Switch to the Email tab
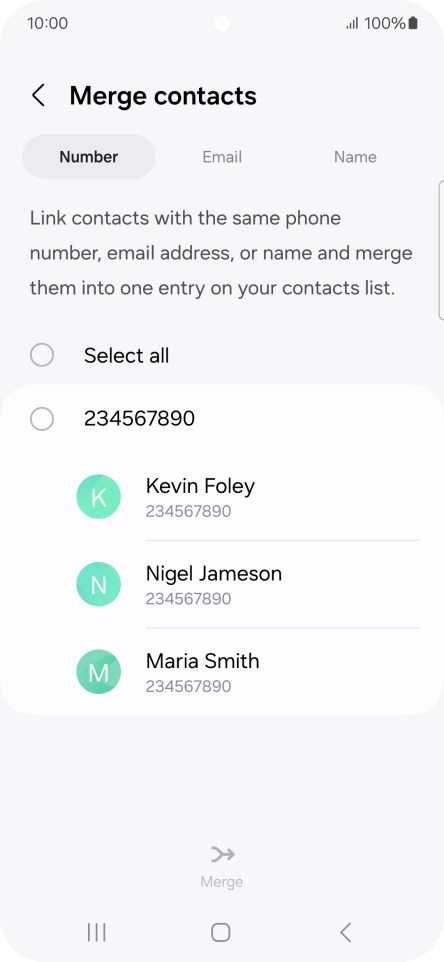The width and height of the screenshot is (444, 962). tap(222, 157)
